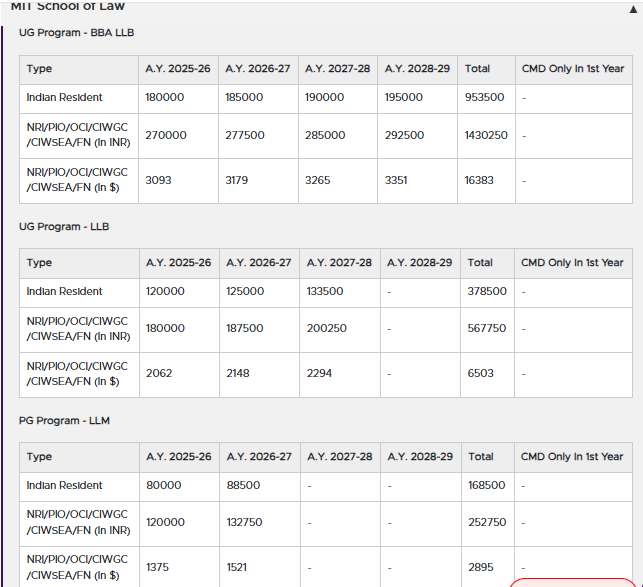Click the 2895 dollar total in LLM table

(x=481, y=567)
